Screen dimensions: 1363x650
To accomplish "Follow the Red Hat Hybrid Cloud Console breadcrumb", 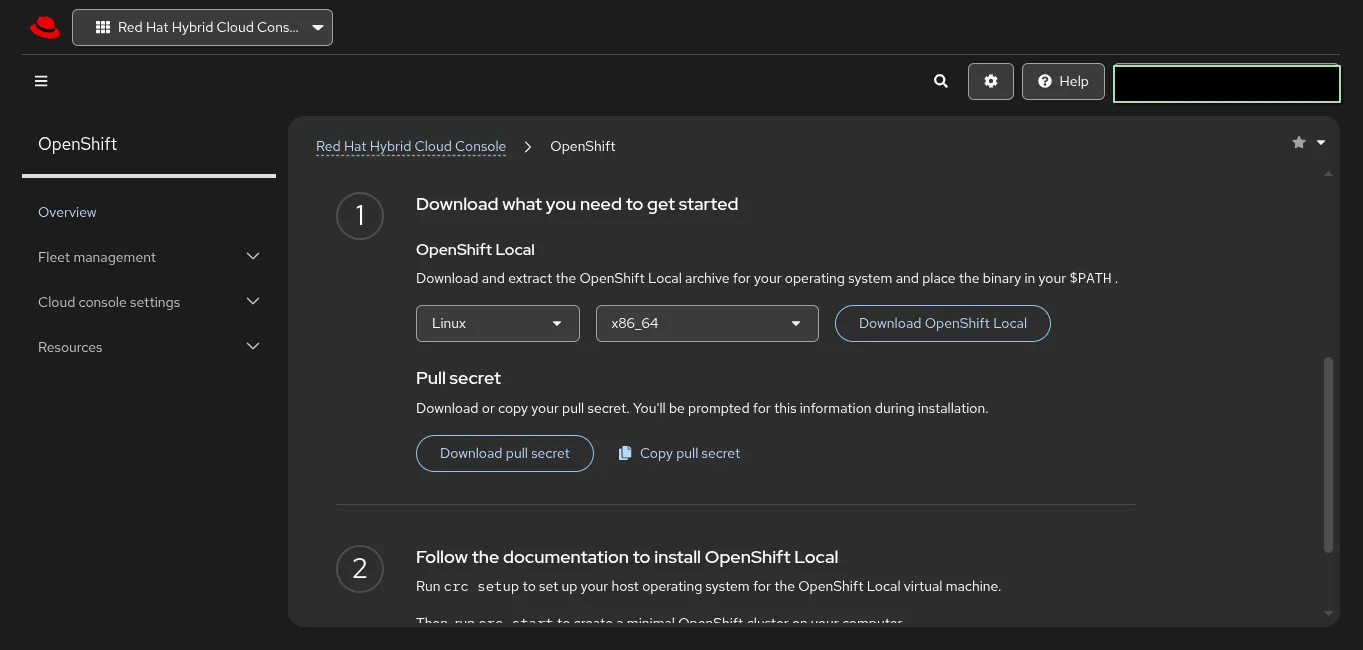I will 411,146.
